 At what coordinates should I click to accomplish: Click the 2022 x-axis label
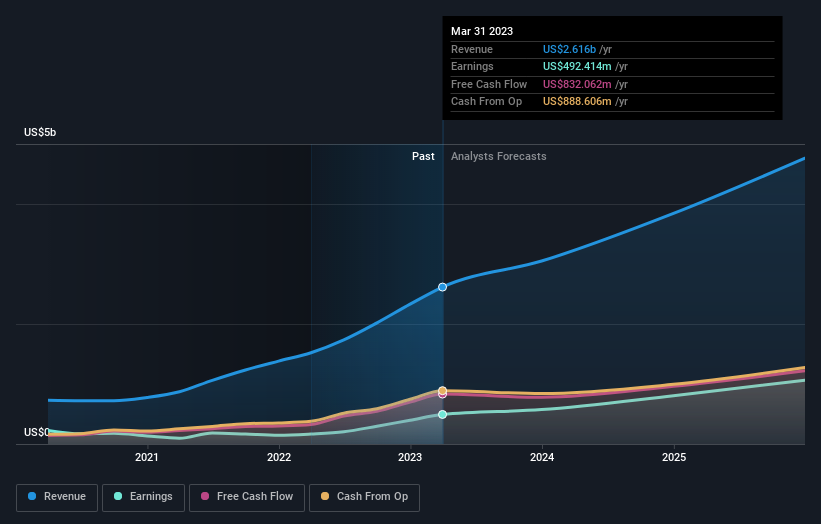pyautogui.click(x=279, y=457)
